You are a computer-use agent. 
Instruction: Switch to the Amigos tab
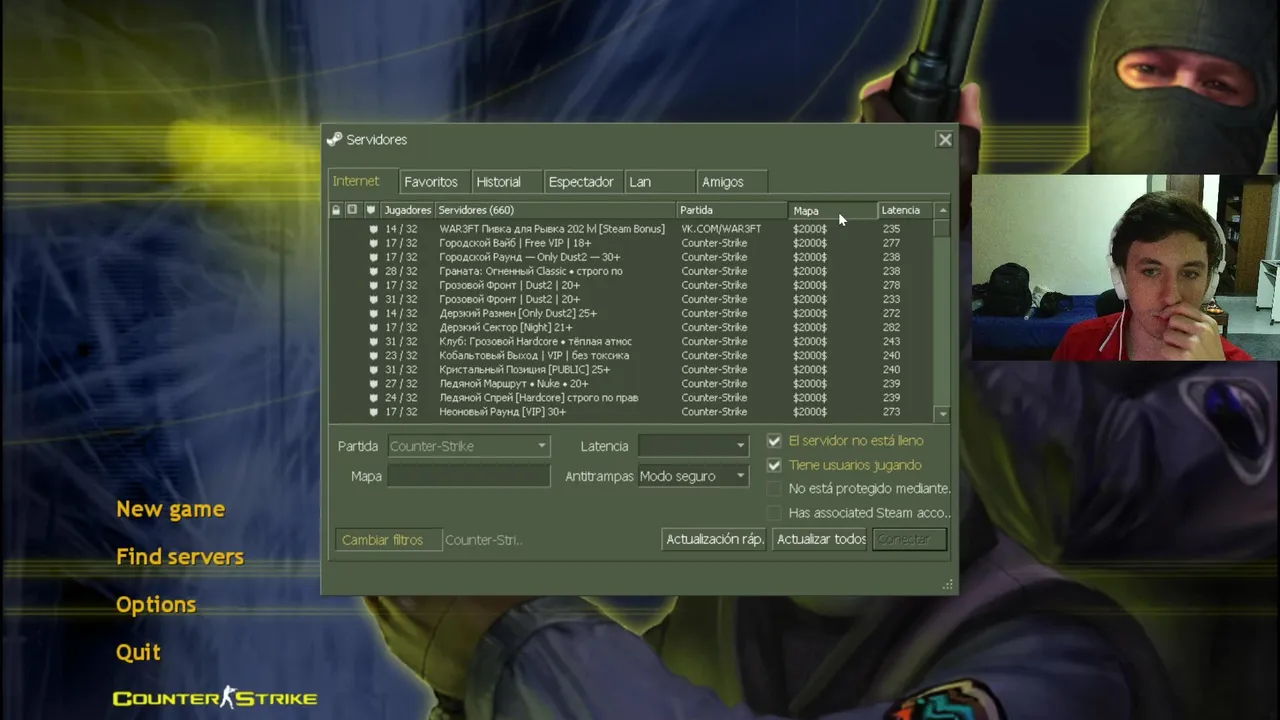pyautogui.click(x=731, y=182)
